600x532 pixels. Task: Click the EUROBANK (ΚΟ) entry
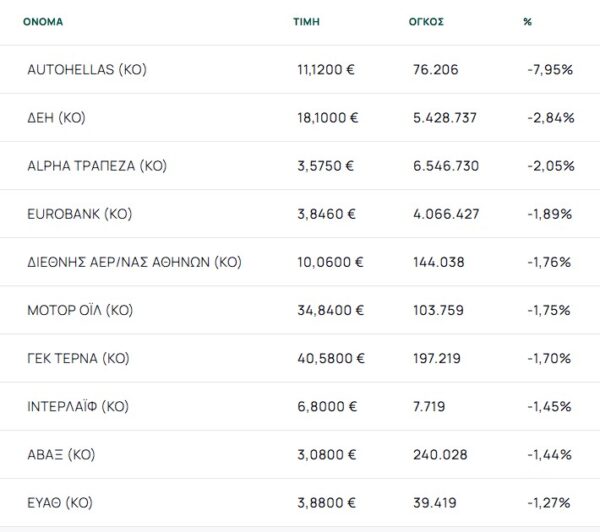click(79, 214)
